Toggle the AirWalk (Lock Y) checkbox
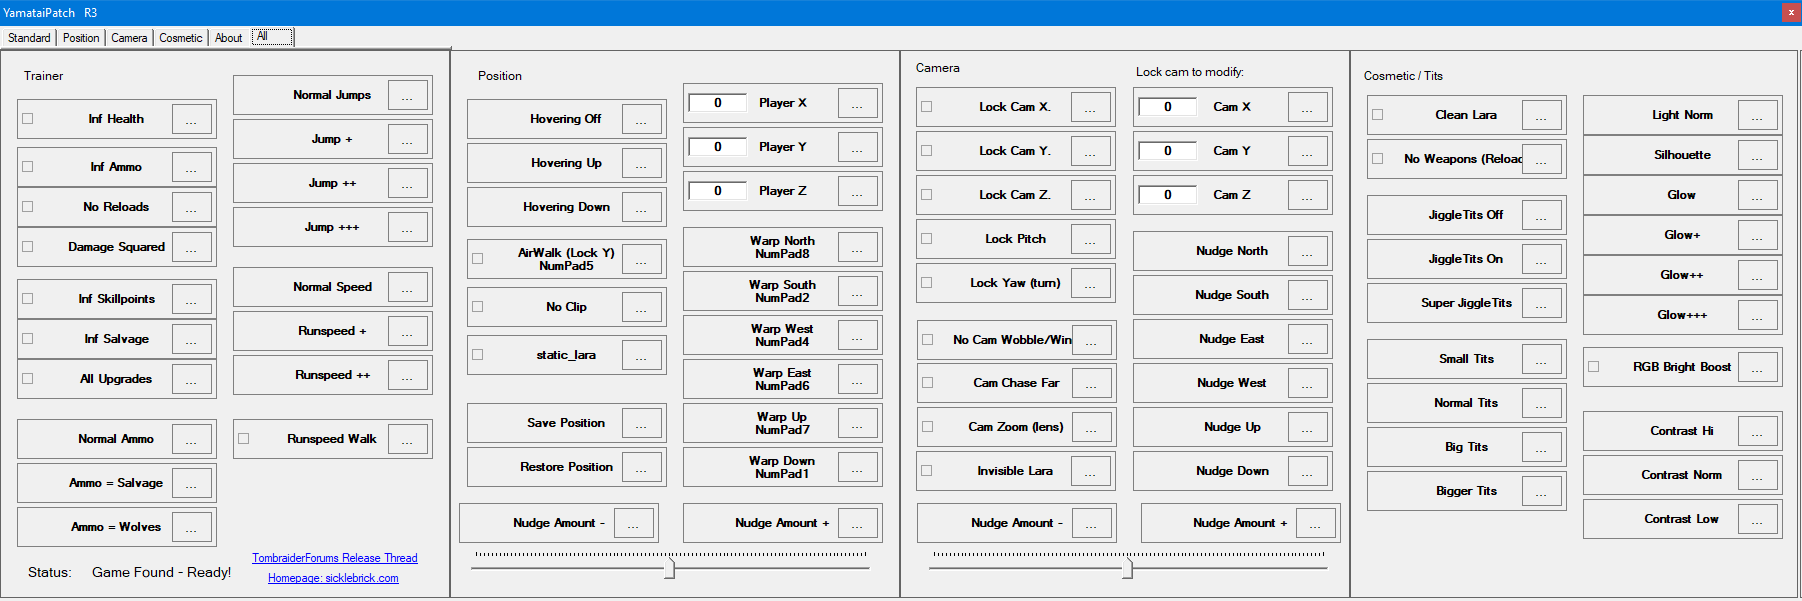Screen dimensions: 1802x601 click(x=478, y=259)
